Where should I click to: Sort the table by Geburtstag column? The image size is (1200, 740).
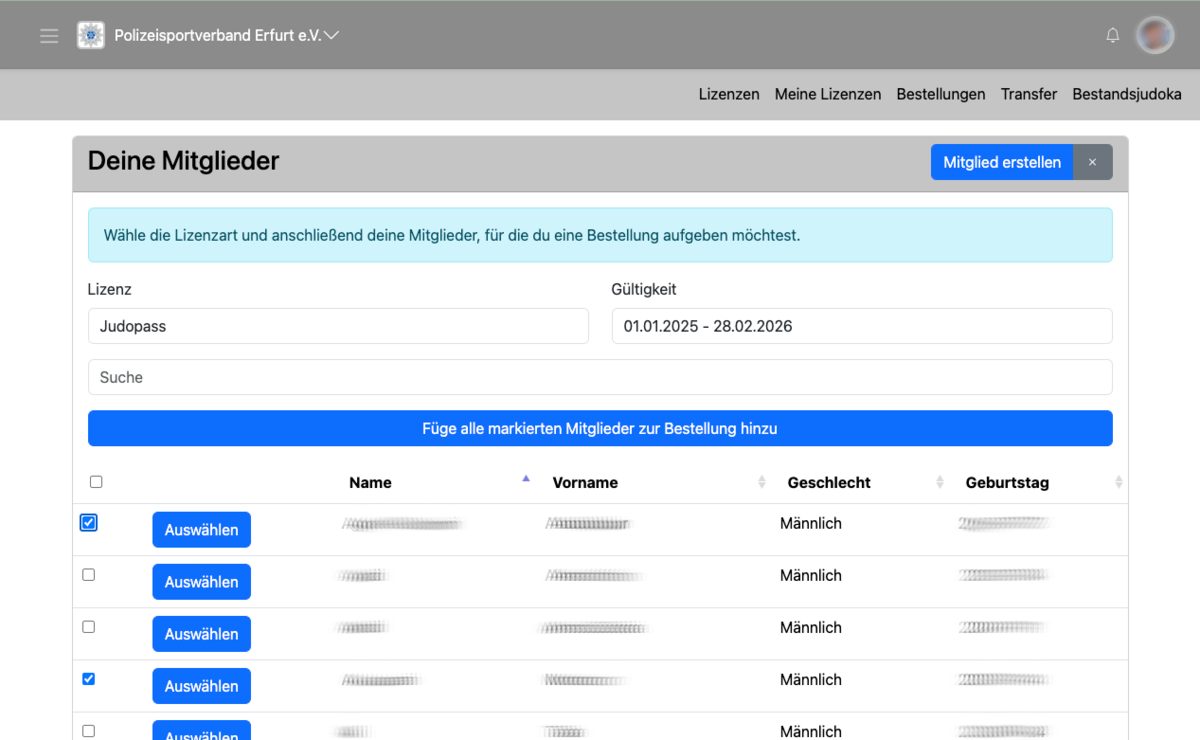(1007, 482)
